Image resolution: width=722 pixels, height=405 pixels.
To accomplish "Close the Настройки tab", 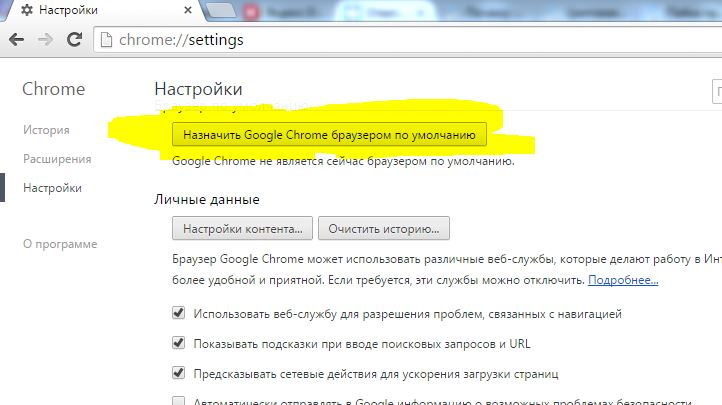I will pyautogui.click(x=187, y=10).
